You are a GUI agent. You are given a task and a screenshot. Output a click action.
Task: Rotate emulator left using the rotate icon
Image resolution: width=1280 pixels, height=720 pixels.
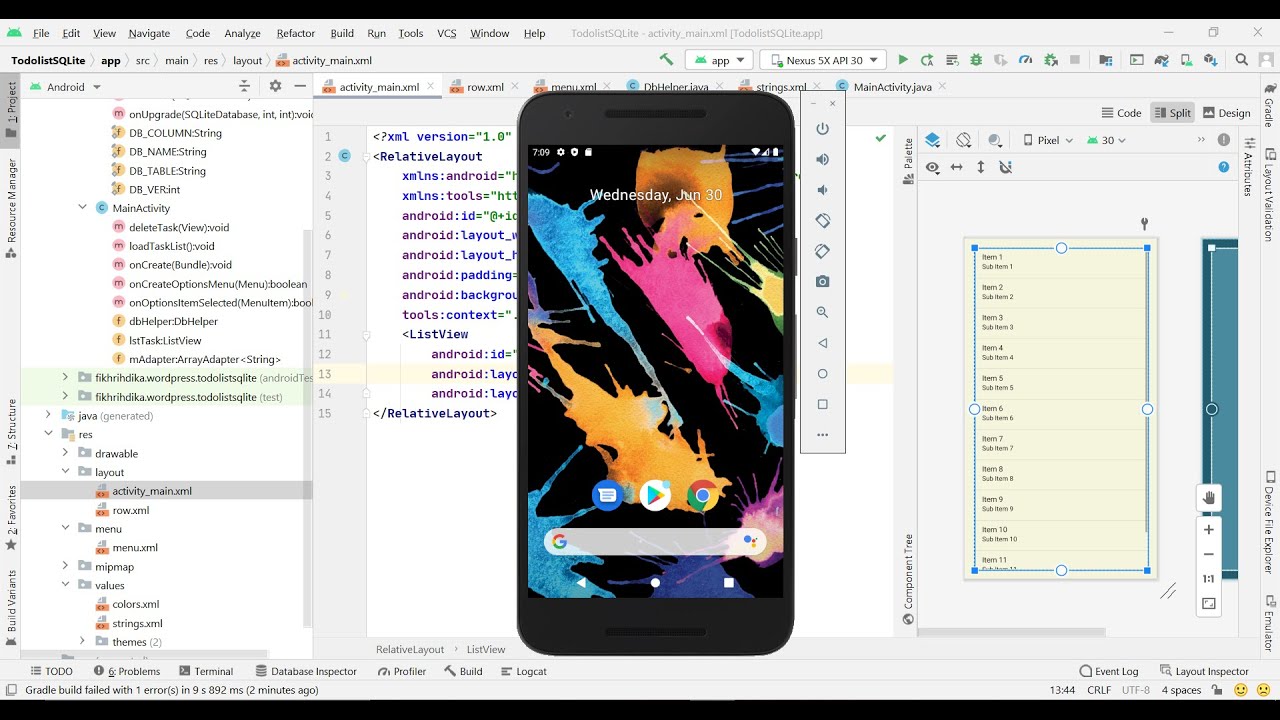pyautogui.click(x=823, y=220)
